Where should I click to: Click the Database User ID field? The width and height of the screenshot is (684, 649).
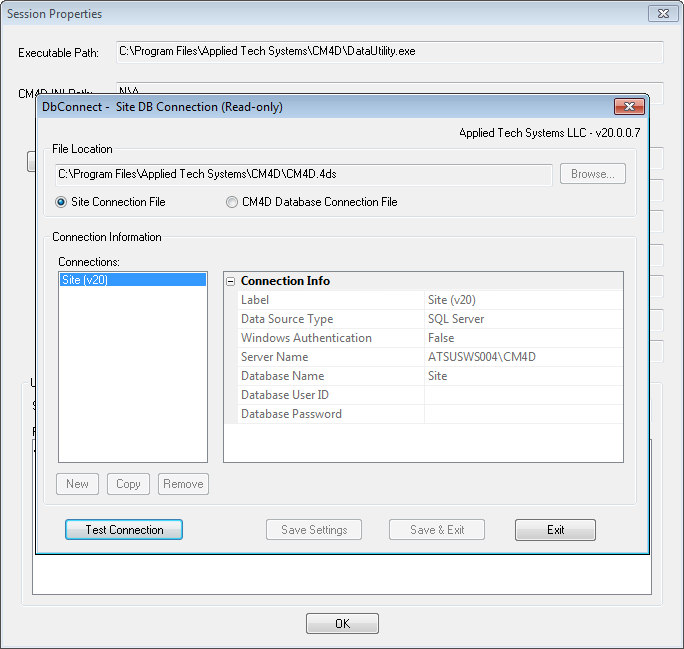click(522, 395)
